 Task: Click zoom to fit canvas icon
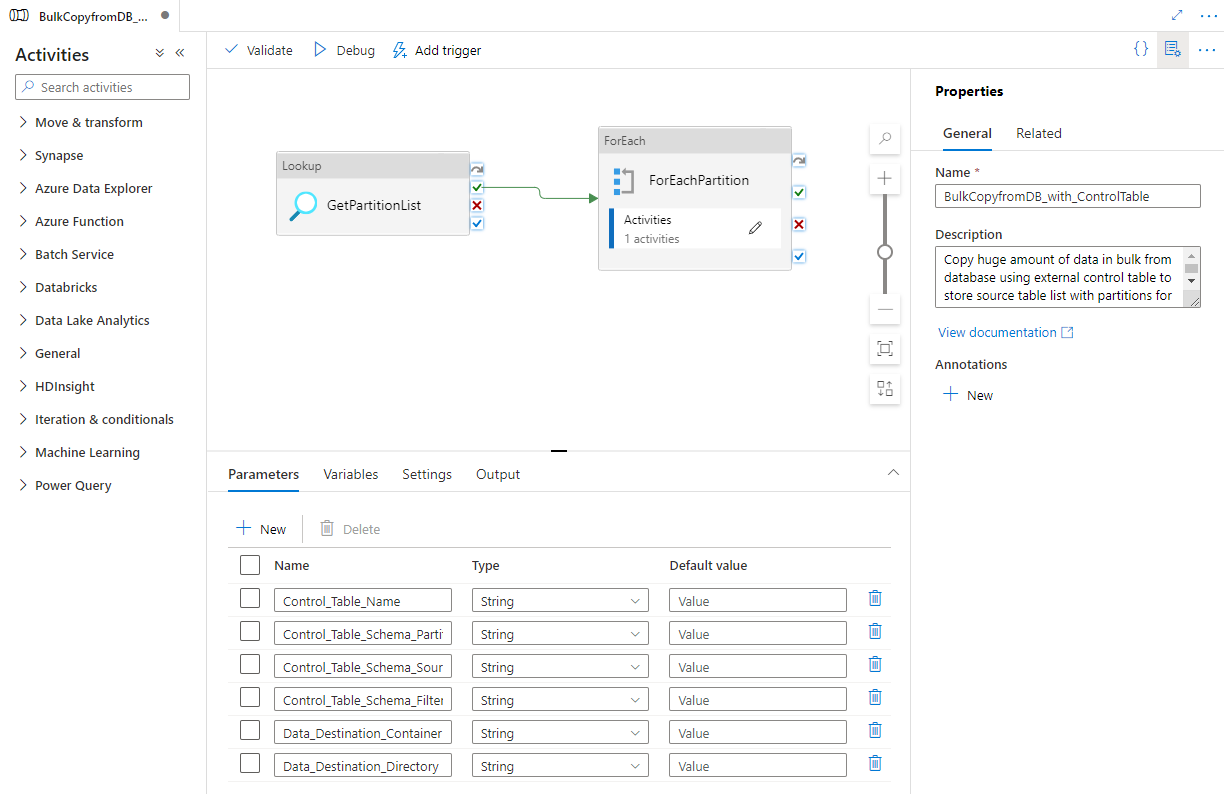click(x=885, y=348)
